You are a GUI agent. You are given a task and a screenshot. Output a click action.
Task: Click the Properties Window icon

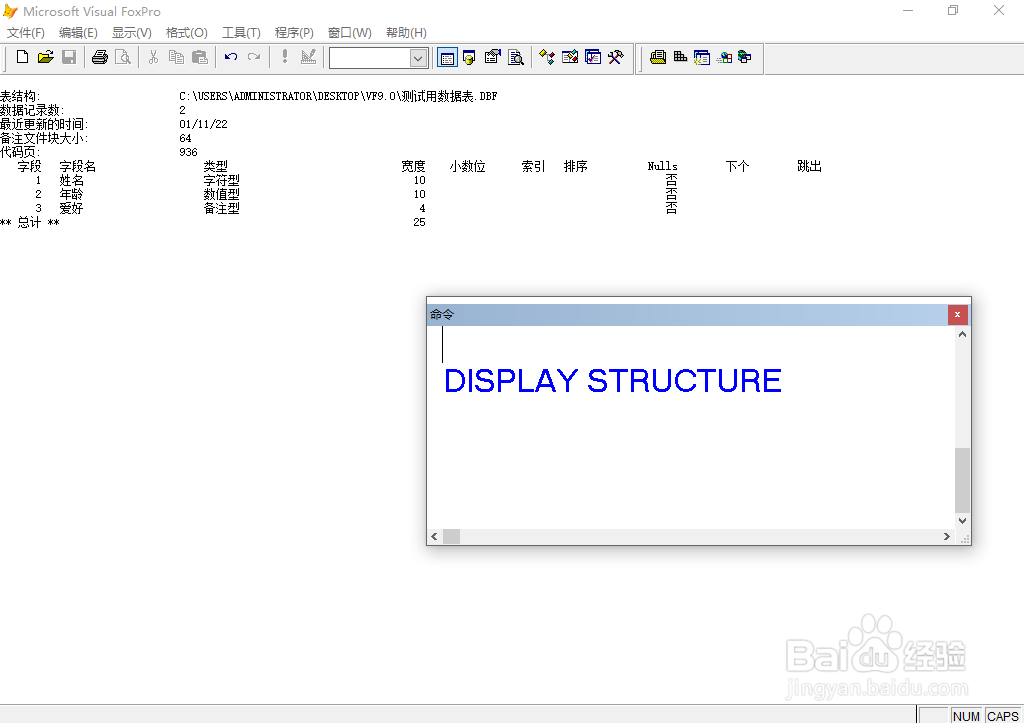tap(492, 57)
